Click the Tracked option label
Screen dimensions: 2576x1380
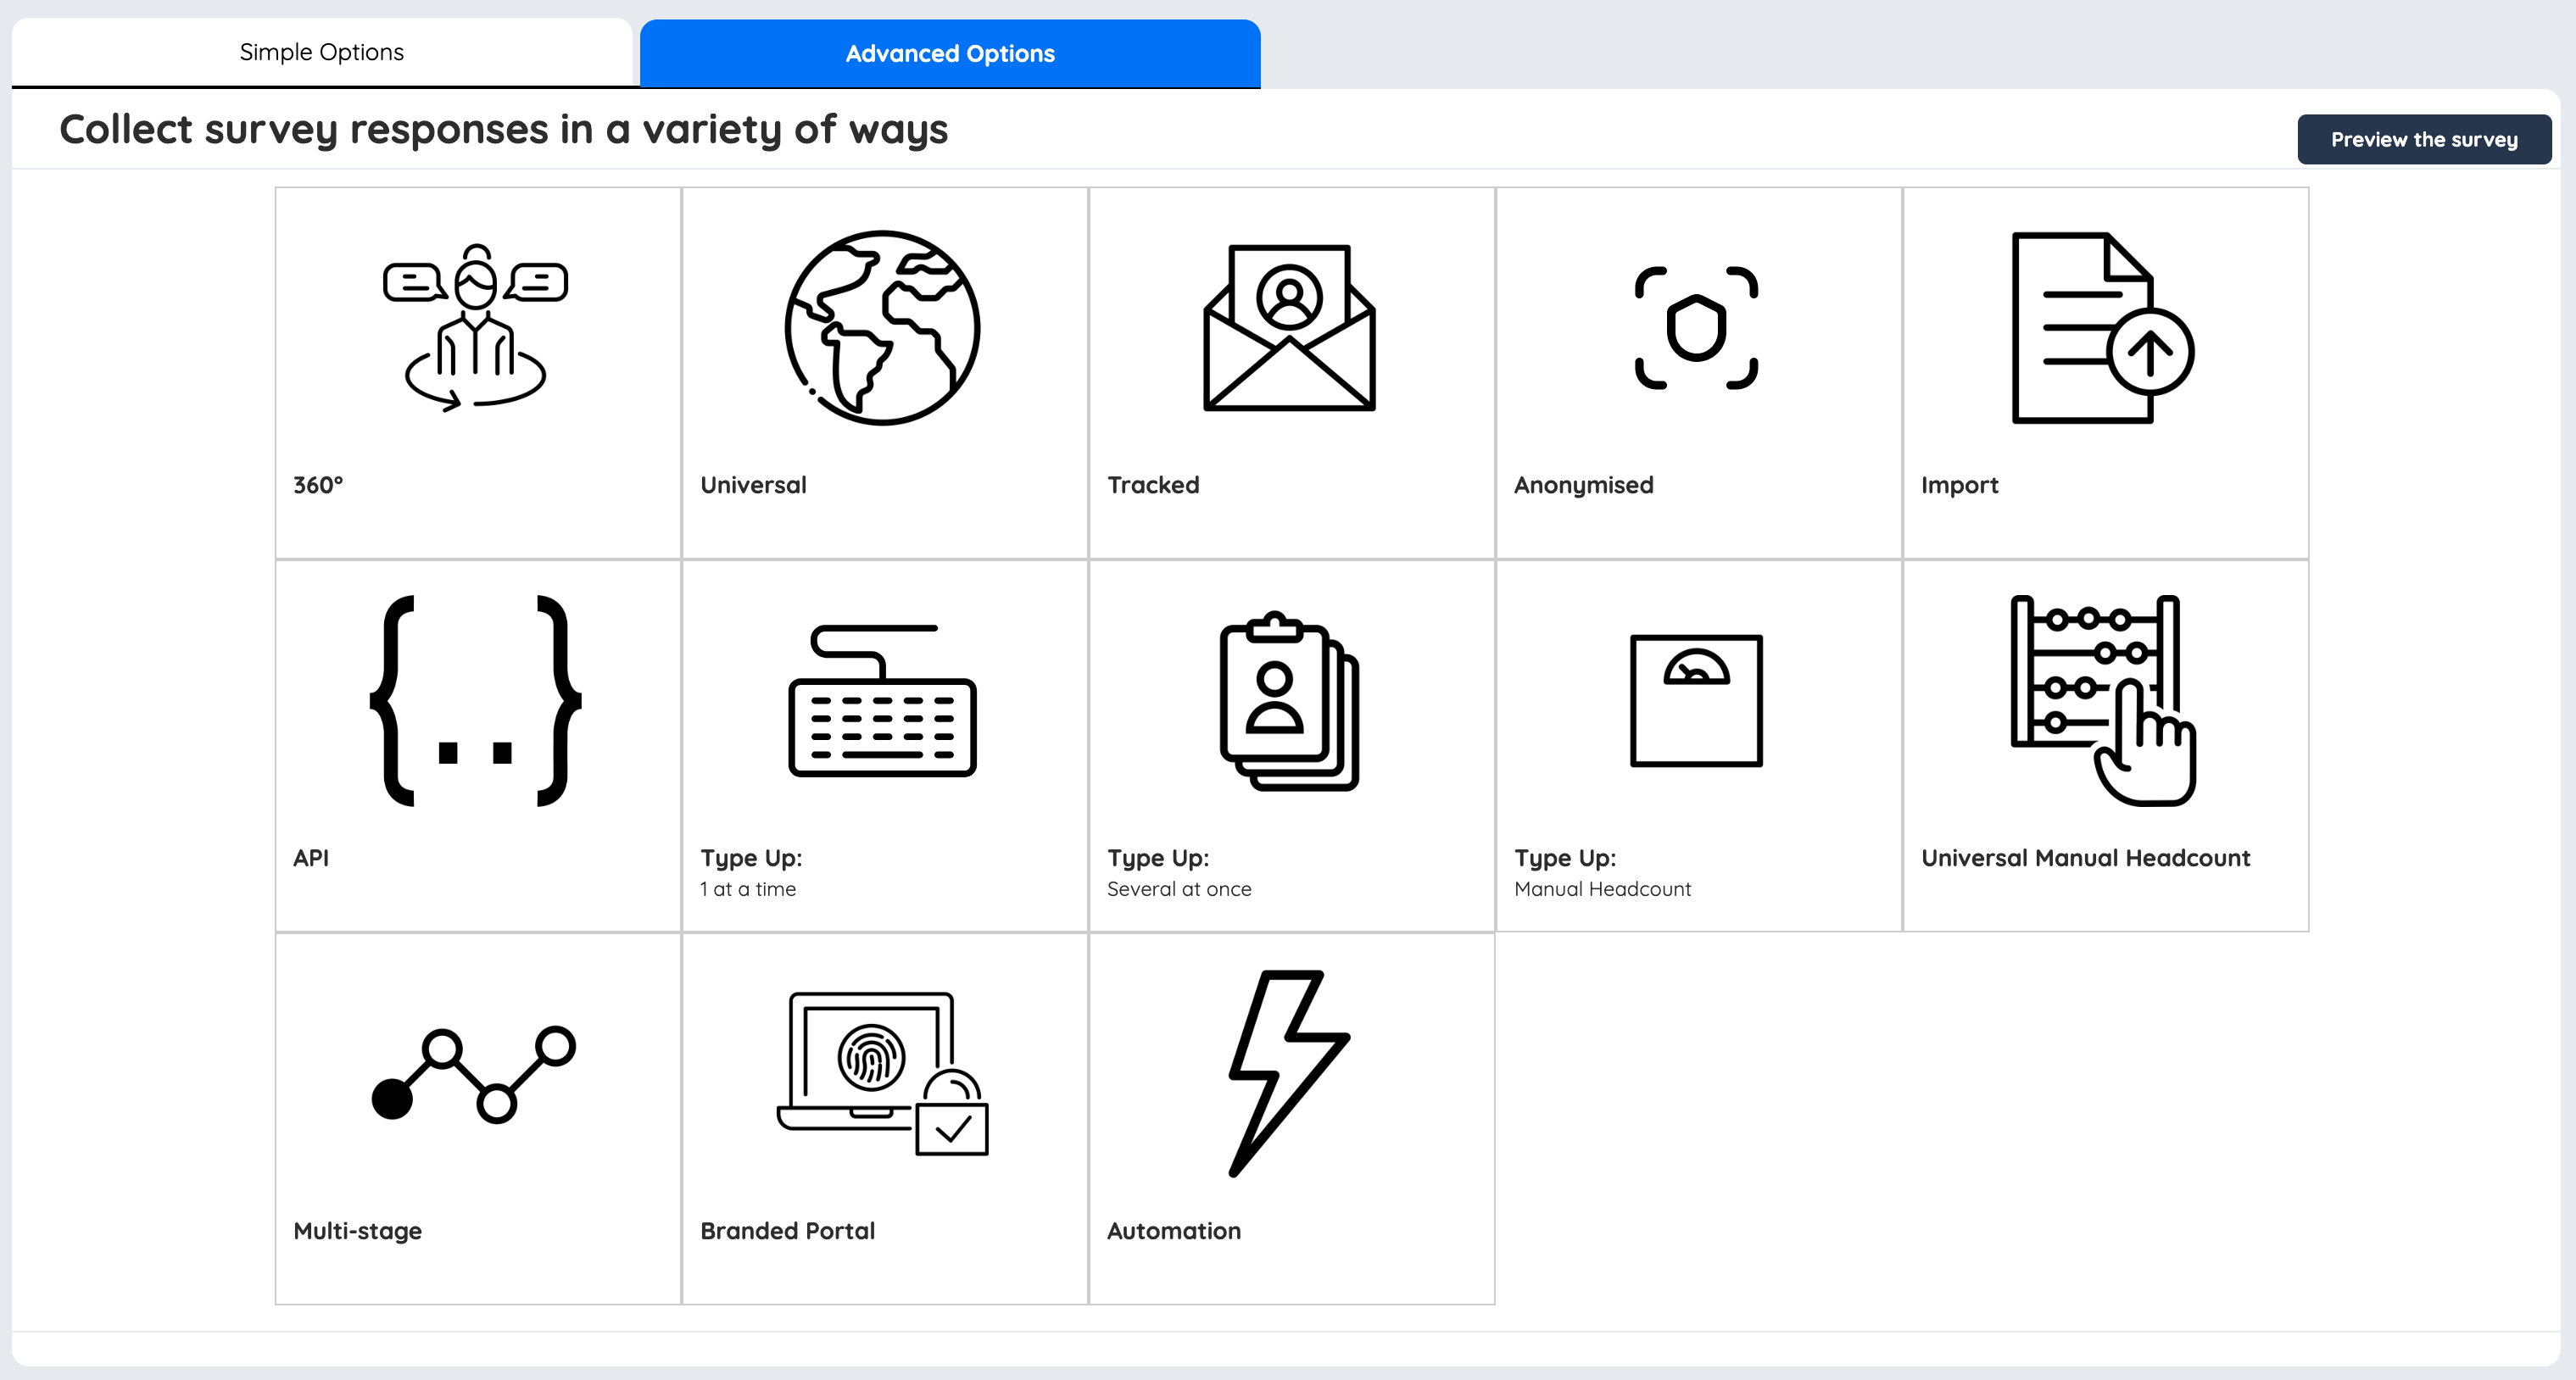pyautogui.click(x=1153, y=485)
